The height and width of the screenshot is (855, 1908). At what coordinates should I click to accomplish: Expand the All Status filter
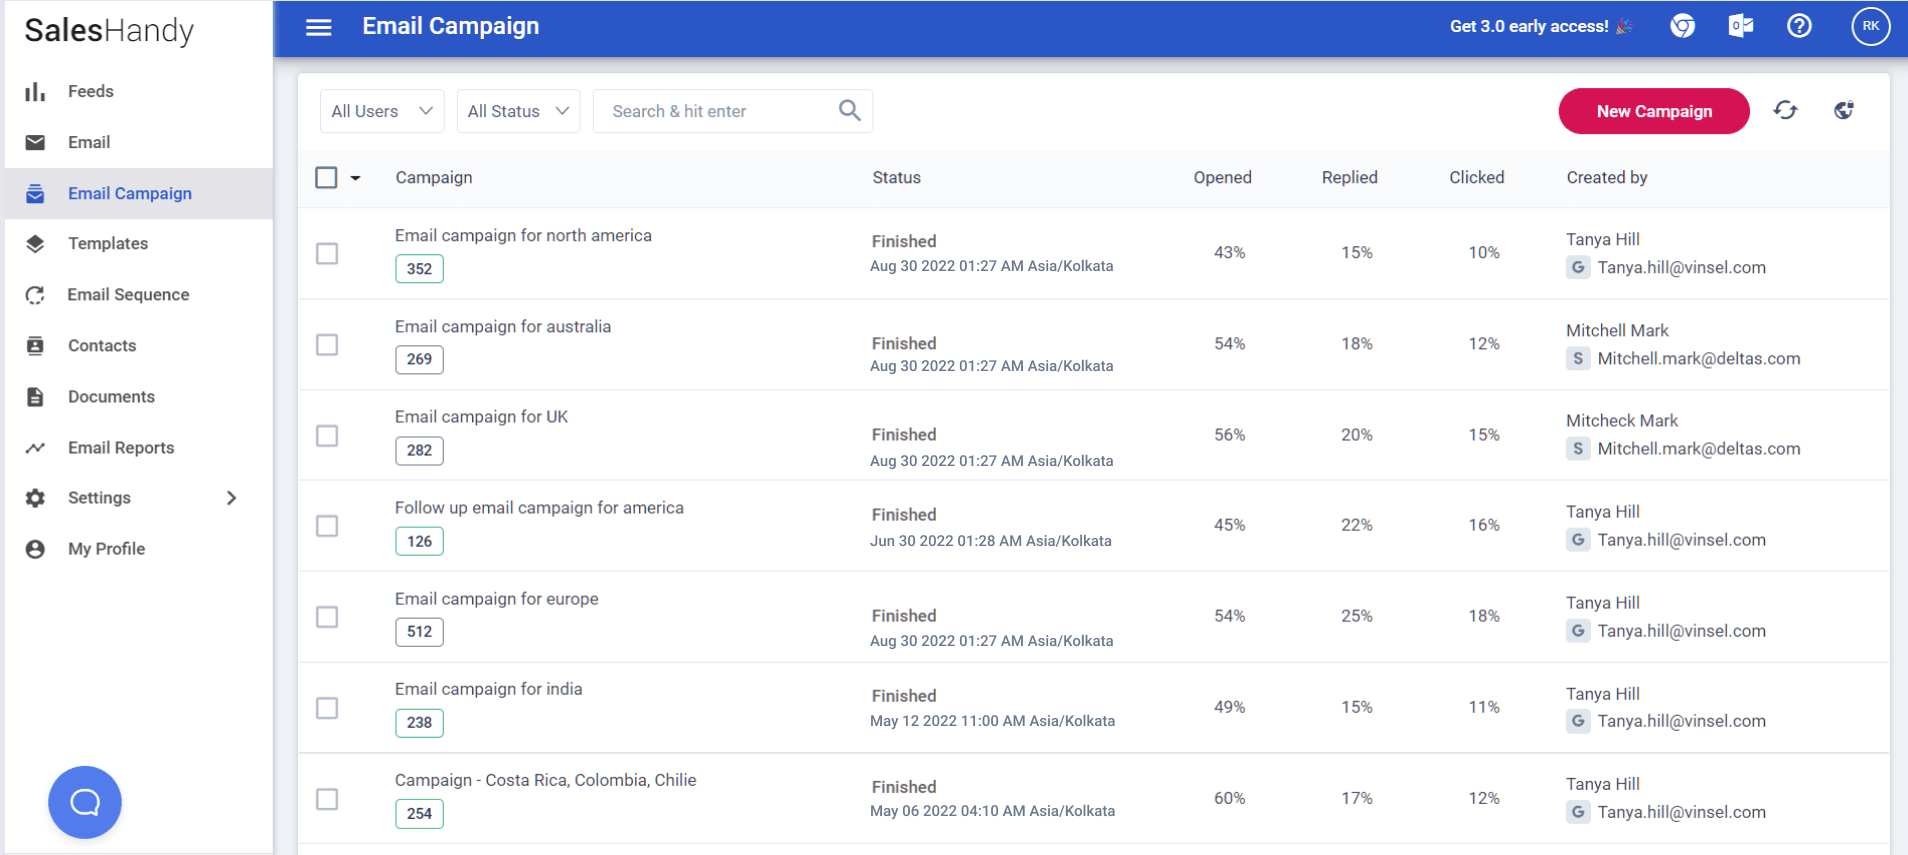tap(518, 111)
